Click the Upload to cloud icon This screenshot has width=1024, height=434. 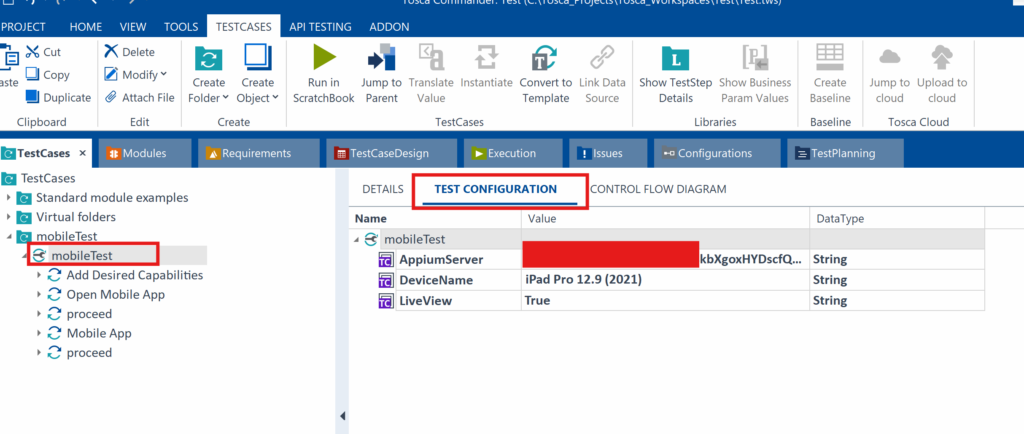pos(942,57)
